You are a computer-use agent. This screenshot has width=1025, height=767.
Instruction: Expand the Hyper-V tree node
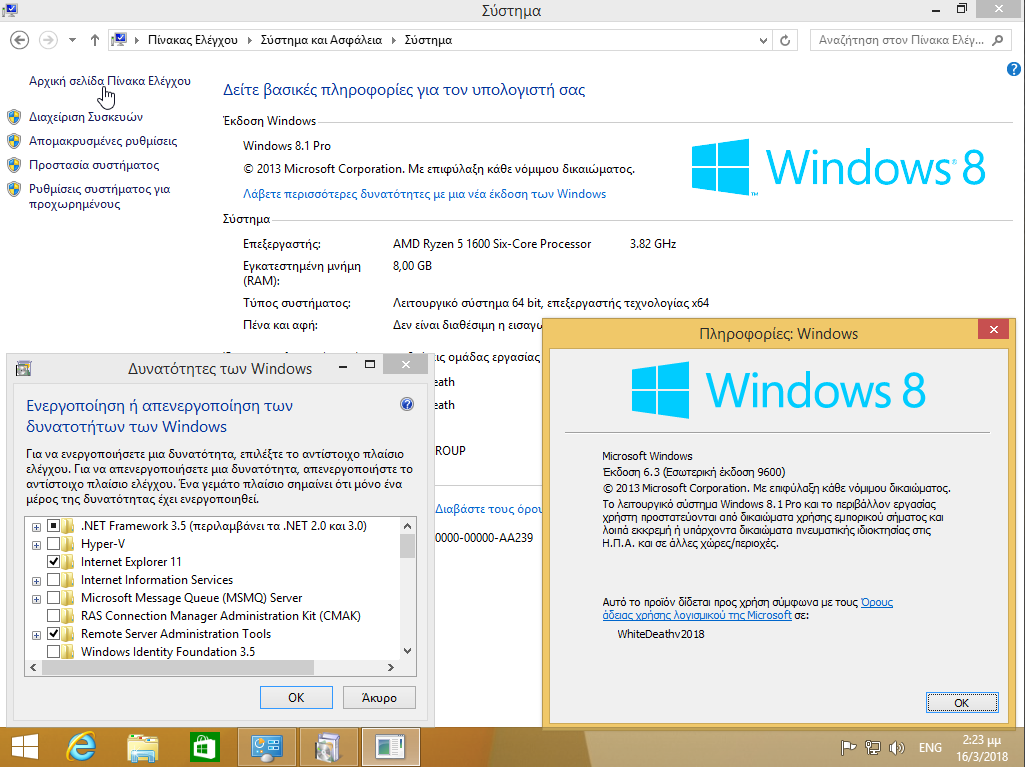37,545
